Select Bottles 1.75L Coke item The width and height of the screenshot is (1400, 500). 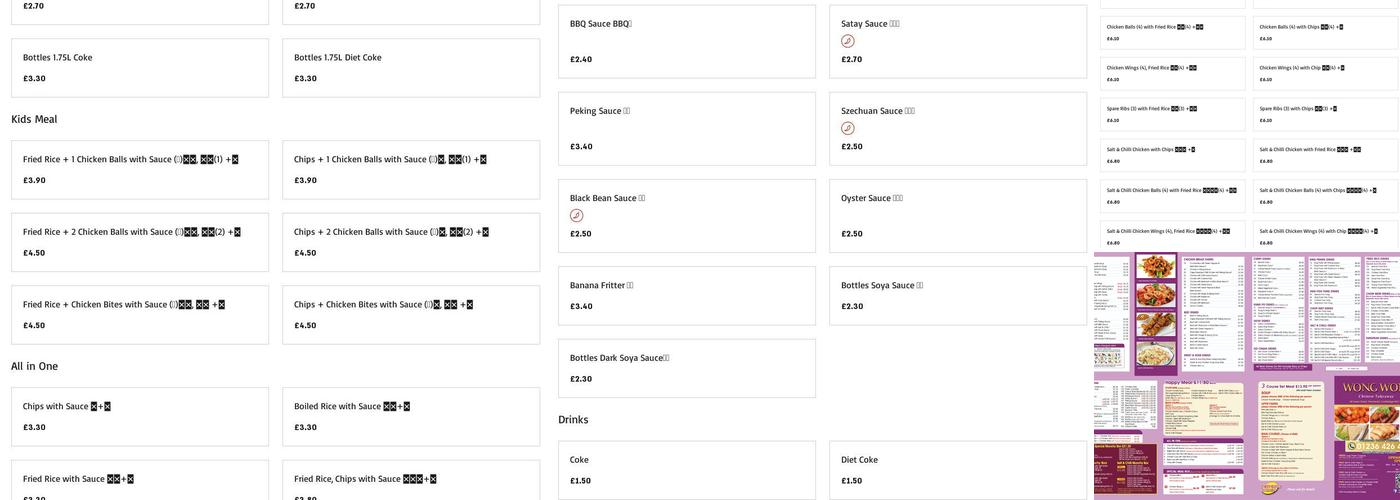click(x=140, y=67)
